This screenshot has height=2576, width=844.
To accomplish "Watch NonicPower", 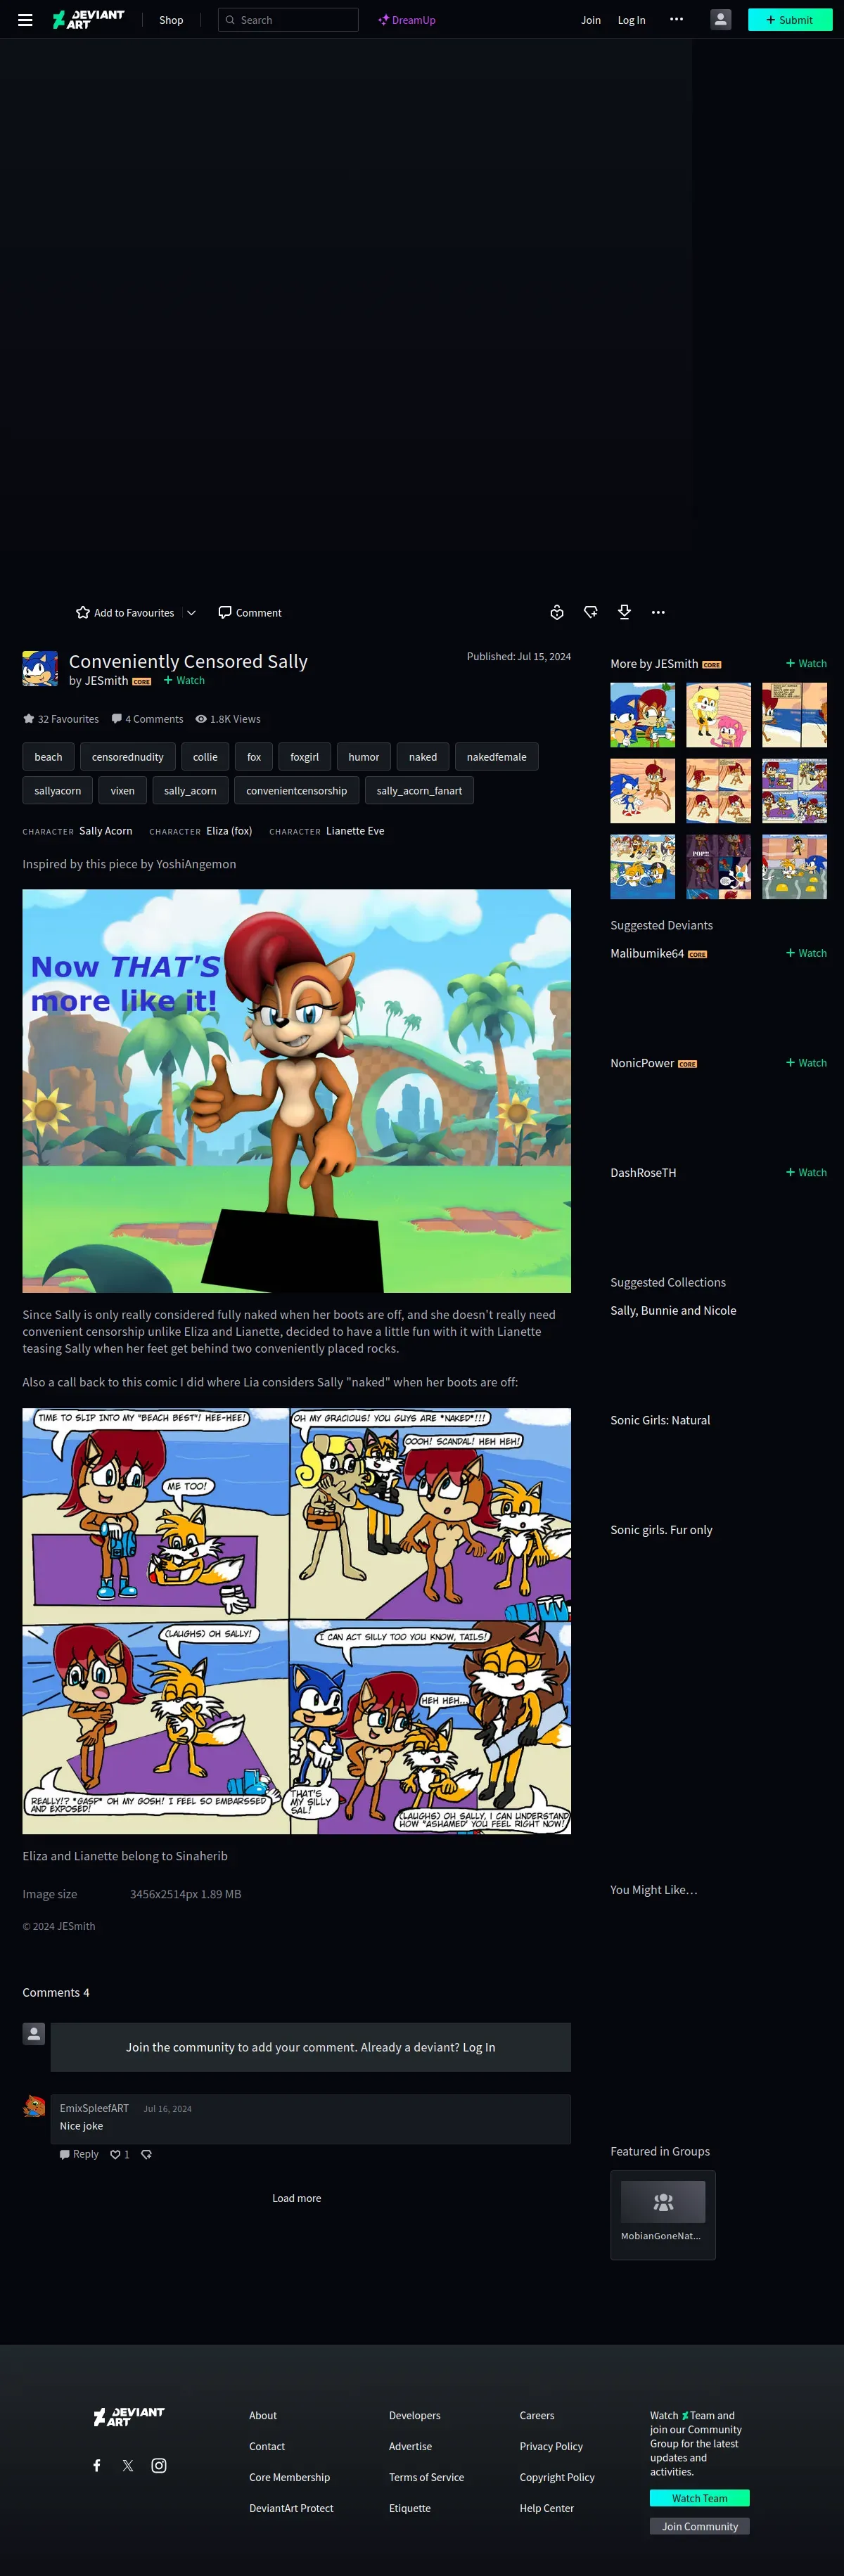I will pos(806,1063).
